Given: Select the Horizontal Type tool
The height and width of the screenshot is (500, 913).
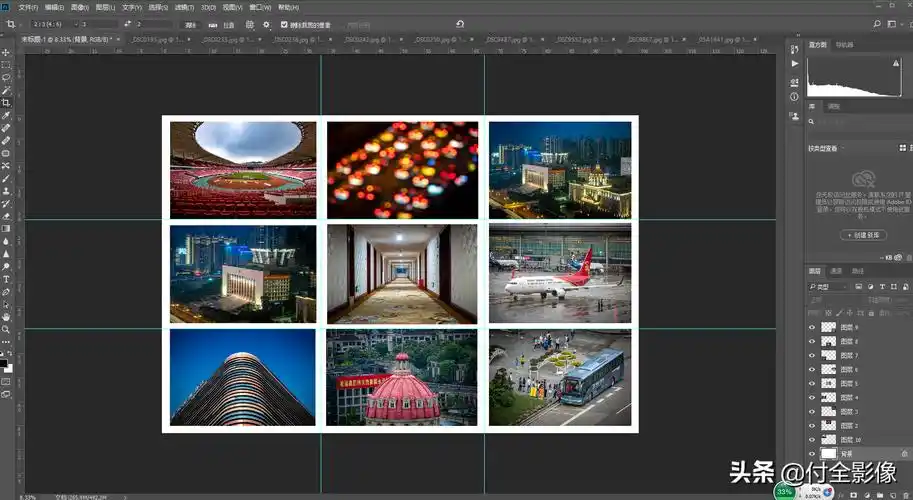Looking at the screenshot, I should coord(6,280).
